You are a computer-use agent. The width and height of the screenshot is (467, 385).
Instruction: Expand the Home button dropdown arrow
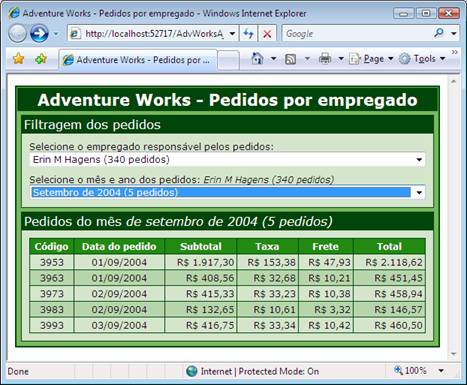point(273,59)
